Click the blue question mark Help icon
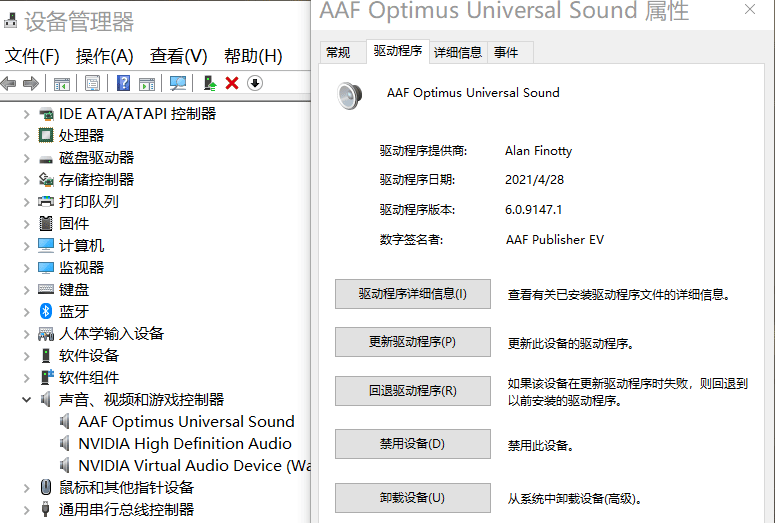The image size is (777, 523). [123, 83]
